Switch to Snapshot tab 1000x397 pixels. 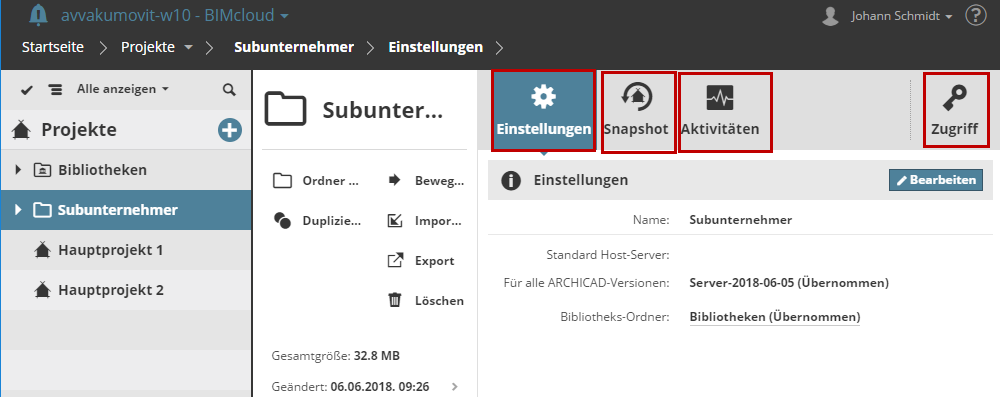tap(638, 112)
